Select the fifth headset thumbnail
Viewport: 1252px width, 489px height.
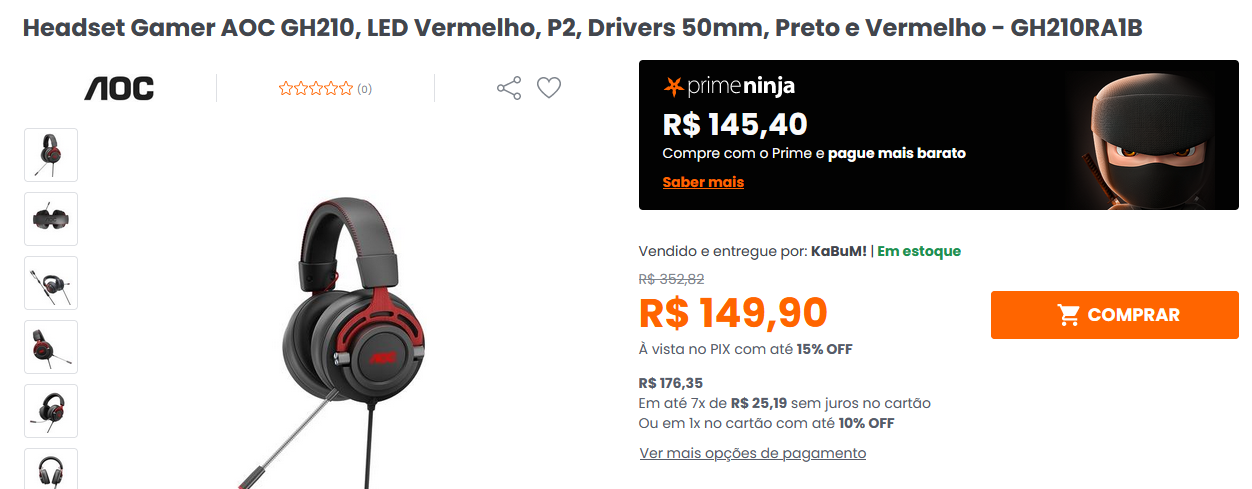[51, 411]
